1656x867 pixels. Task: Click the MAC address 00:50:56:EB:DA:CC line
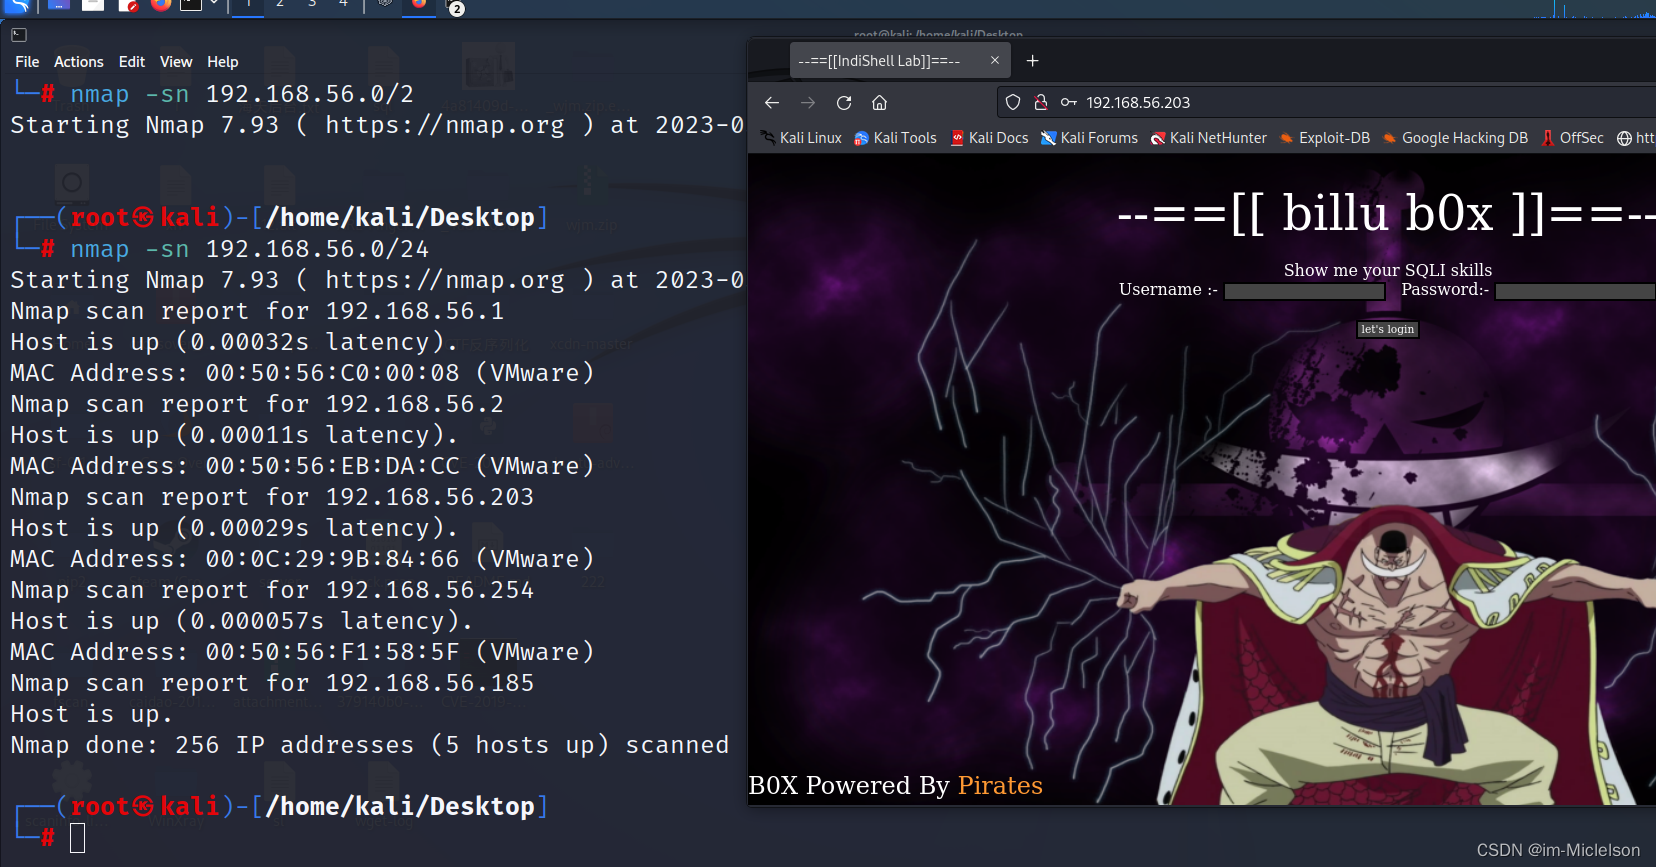[x=302, y=466]
